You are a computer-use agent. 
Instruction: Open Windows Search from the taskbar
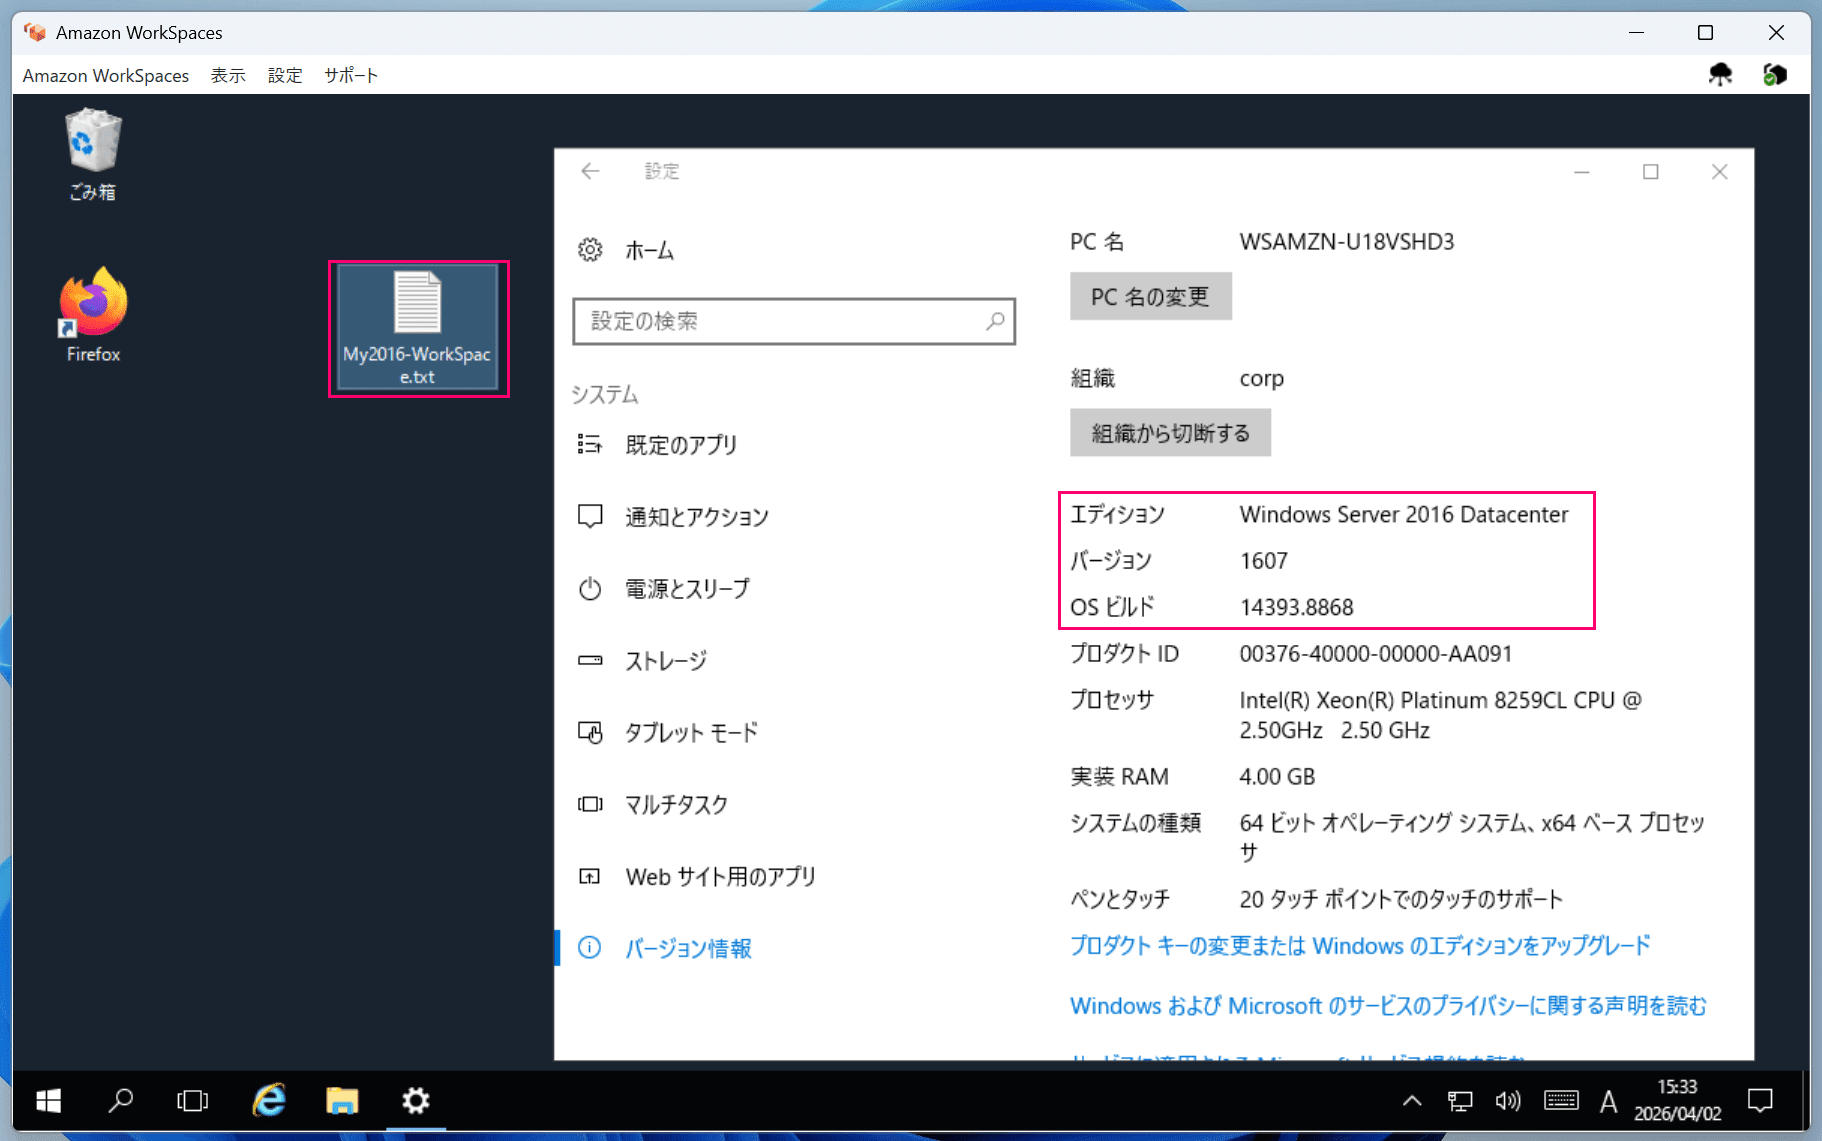(120, 1100)
